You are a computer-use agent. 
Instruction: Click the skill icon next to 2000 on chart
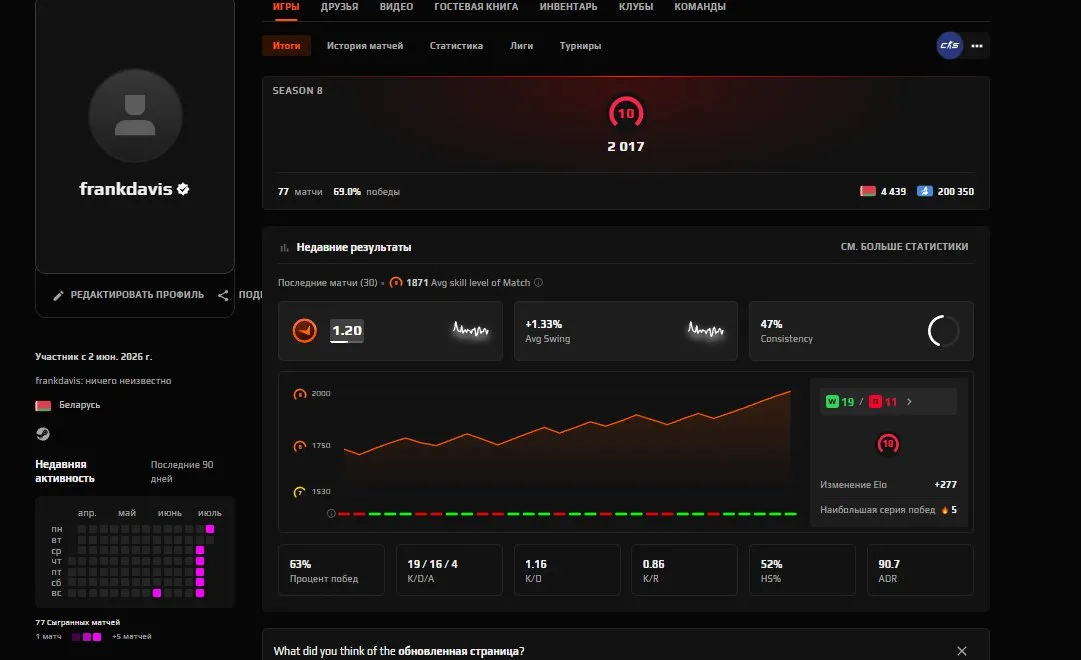click(x=300, y=394)
